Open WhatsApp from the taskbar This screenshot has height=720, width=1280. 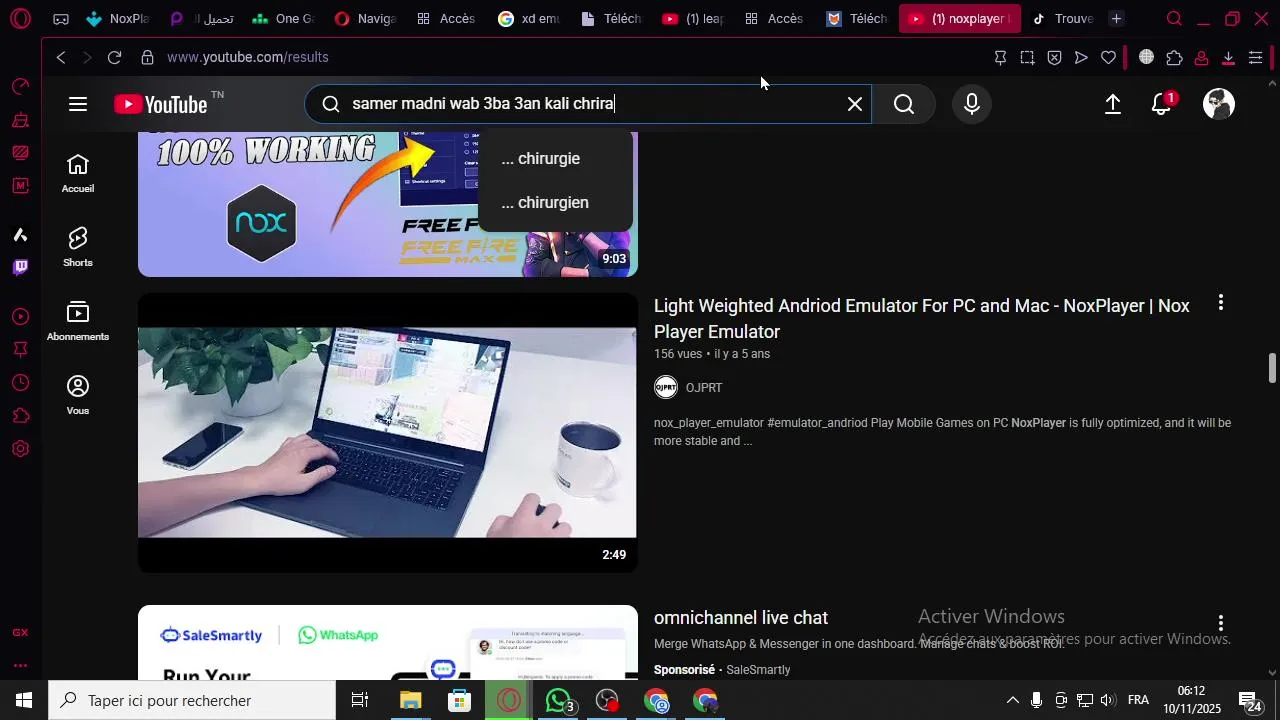click(x=558, y=701)
